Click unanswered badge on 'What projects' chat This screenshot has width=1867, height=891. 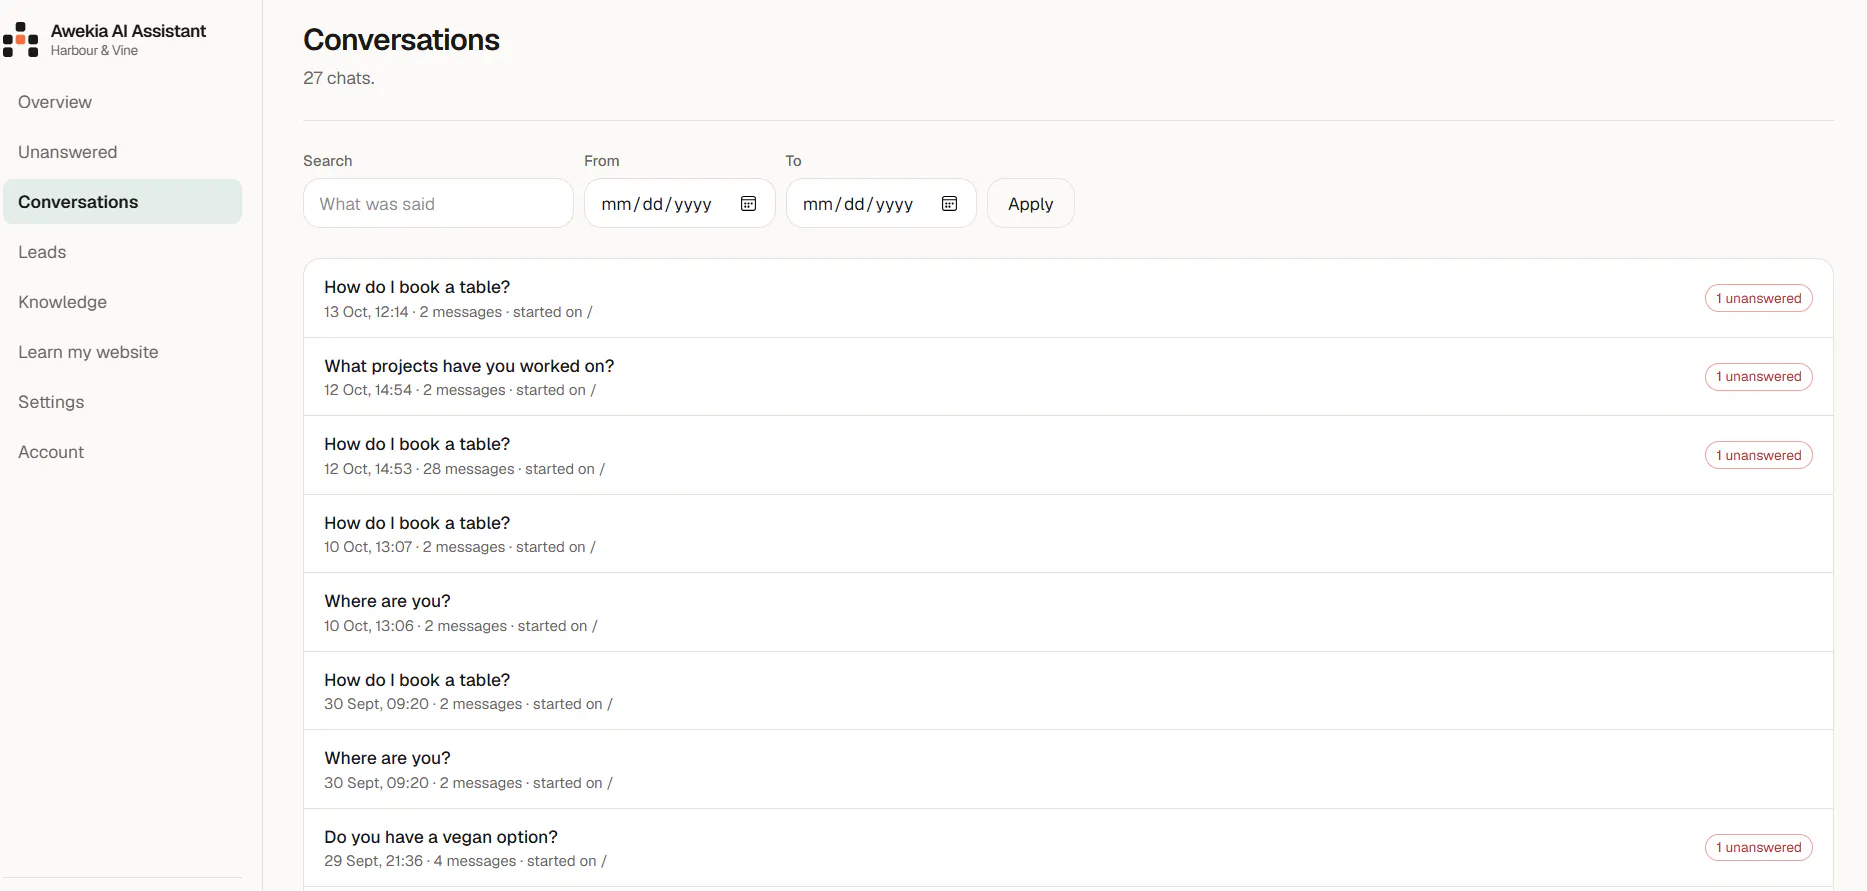tap(1759, 377)
